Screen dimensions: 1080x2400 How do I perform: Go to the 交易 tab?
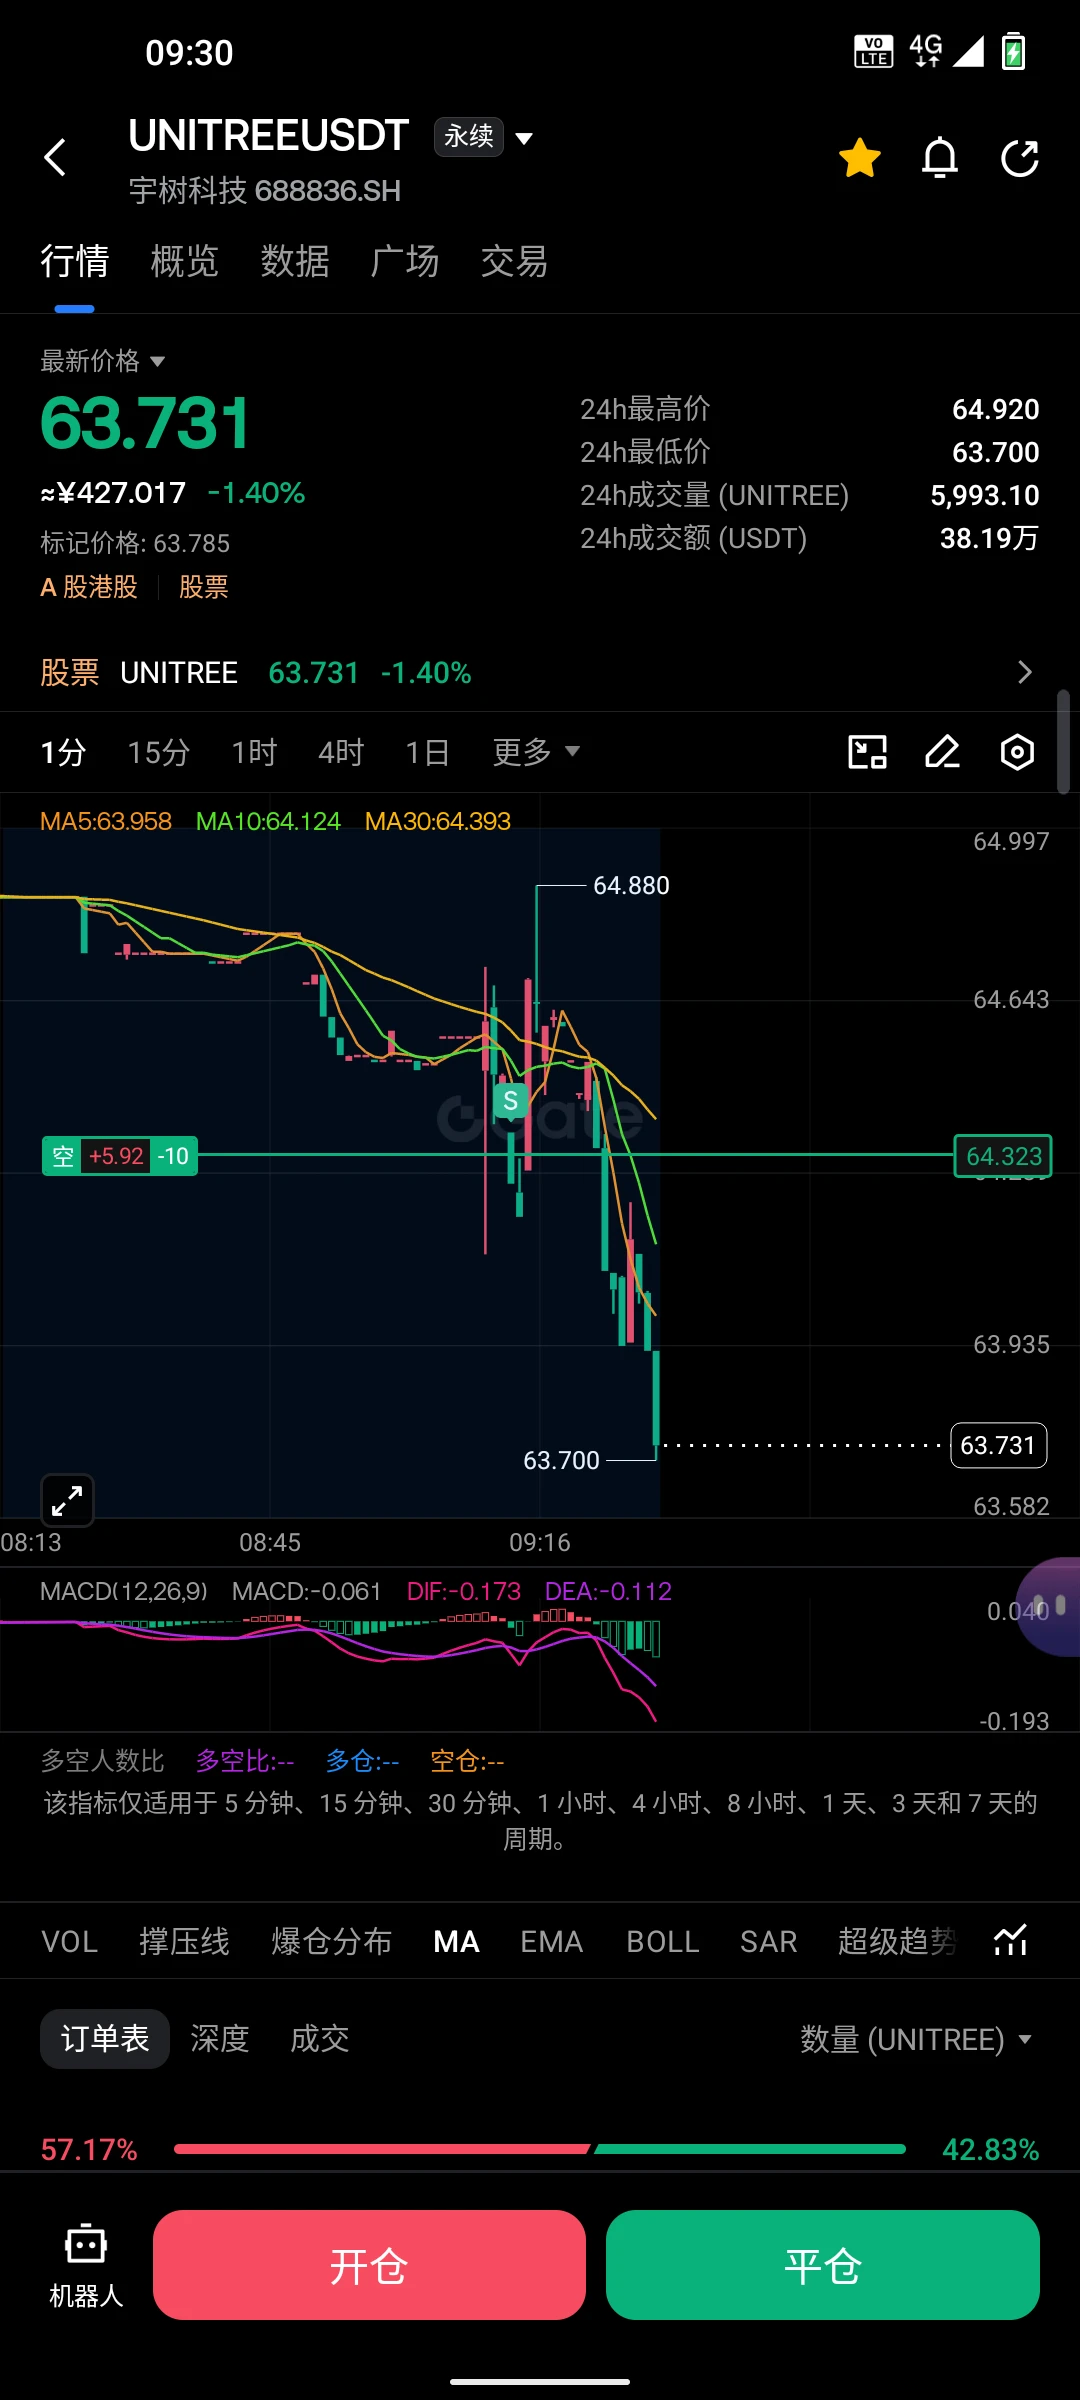click(515, 262)
